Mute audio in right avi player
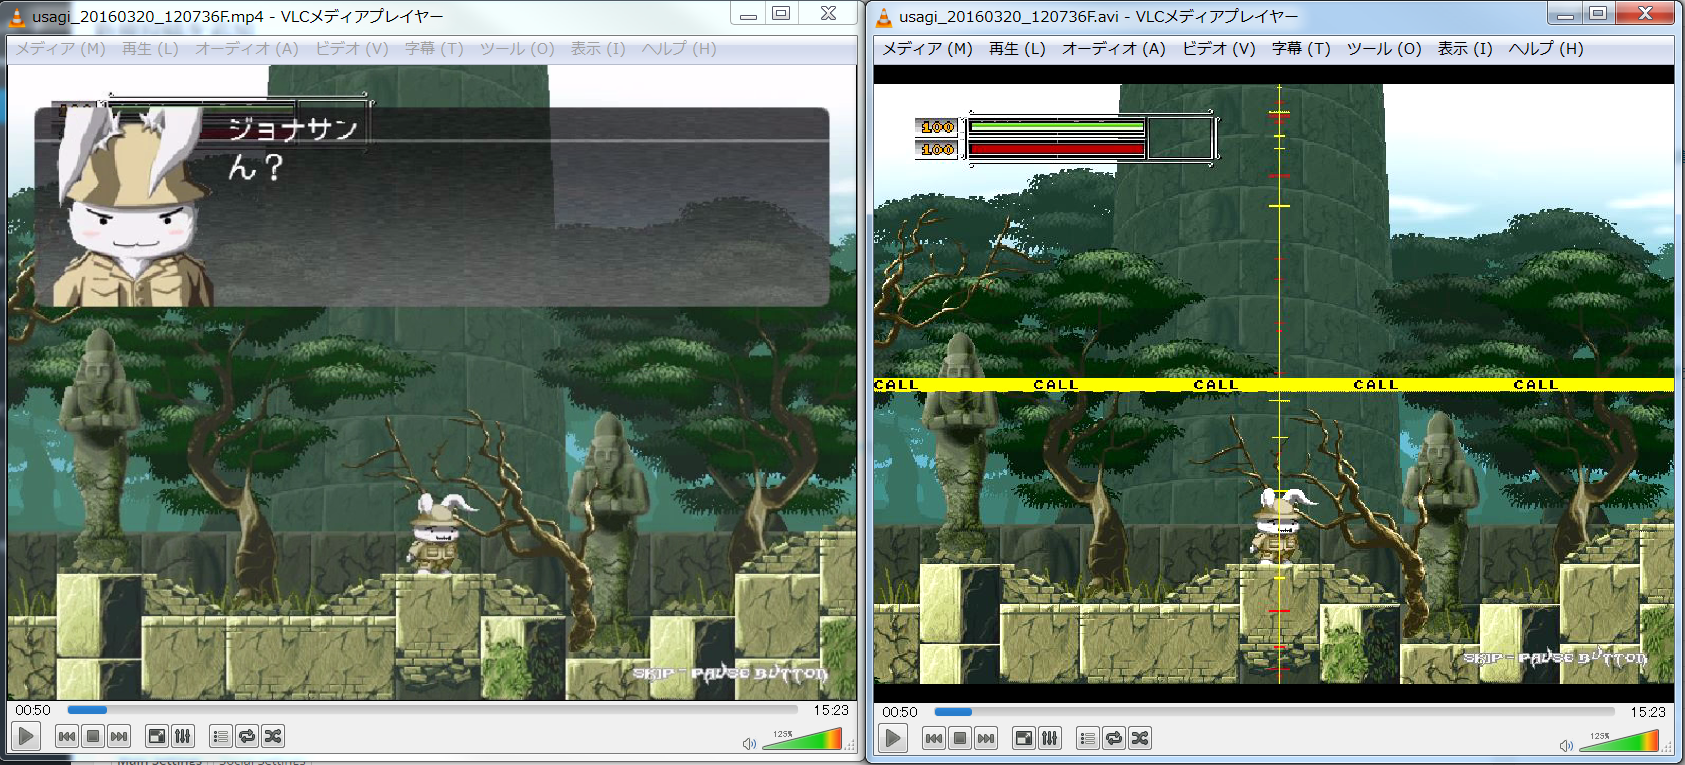This screenshot has height=765, width=1685. [1567, 746]
